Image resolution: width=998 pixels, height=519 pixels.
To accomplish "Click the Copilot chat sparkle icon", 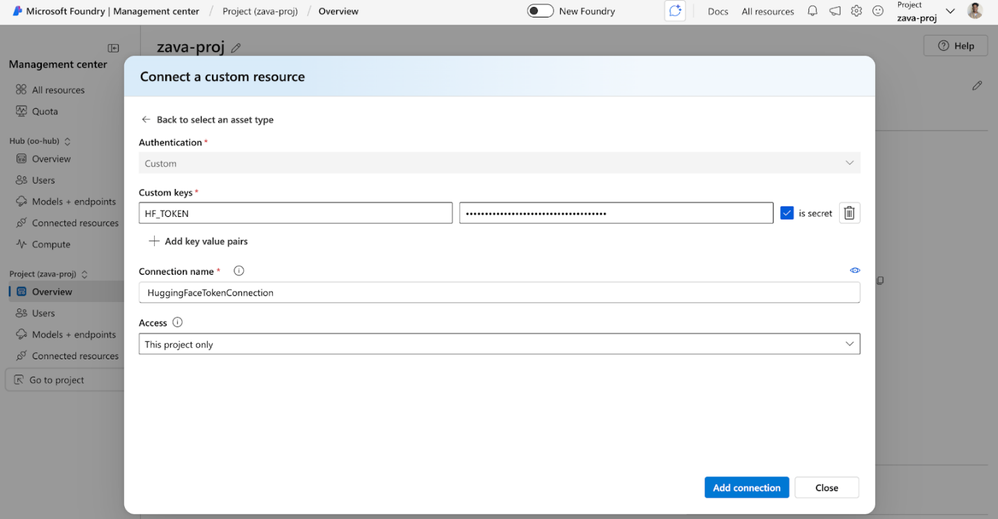I will [675, 11].
